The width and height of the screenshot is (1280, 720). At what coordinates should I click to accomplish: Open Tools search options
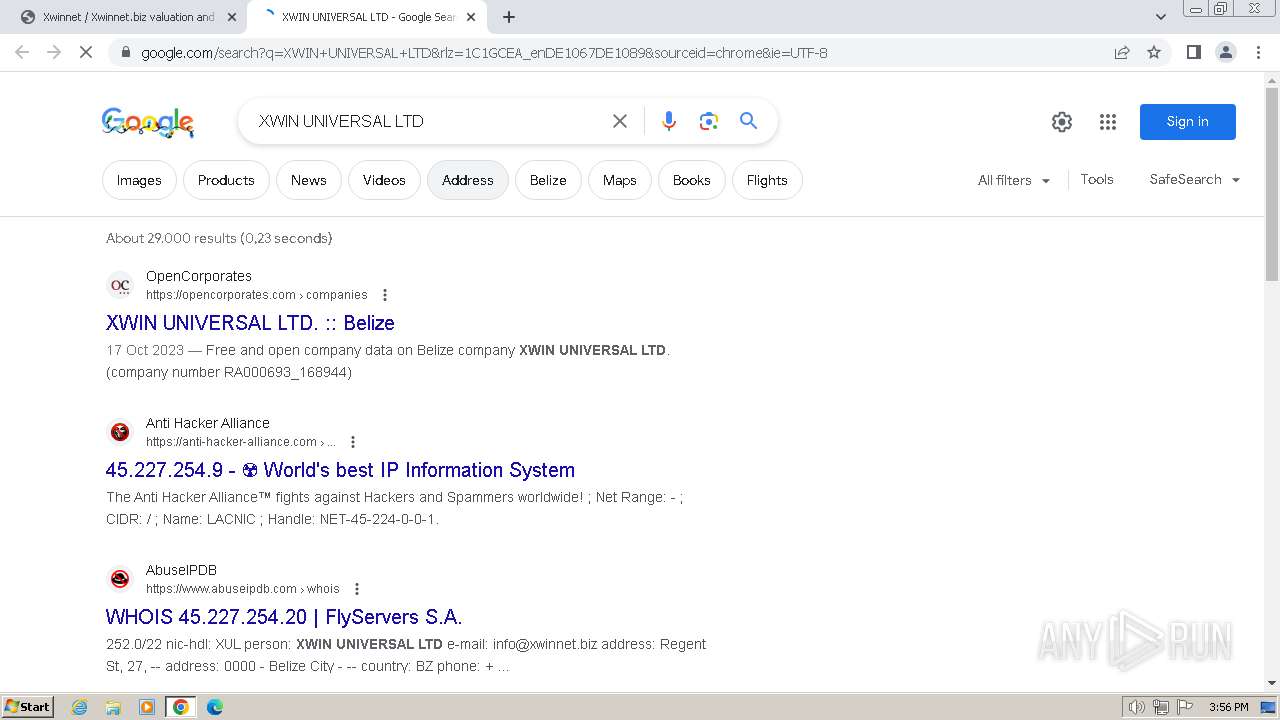click(x=1097, y=179)
